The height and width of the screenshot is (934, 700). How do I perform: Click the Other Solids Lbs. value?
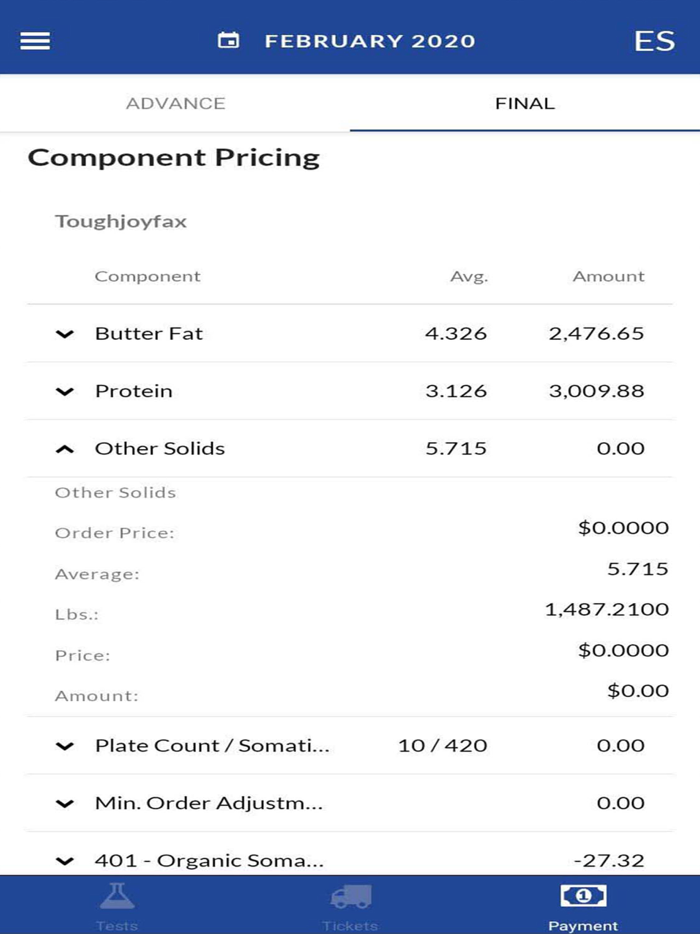click(606, 609)
